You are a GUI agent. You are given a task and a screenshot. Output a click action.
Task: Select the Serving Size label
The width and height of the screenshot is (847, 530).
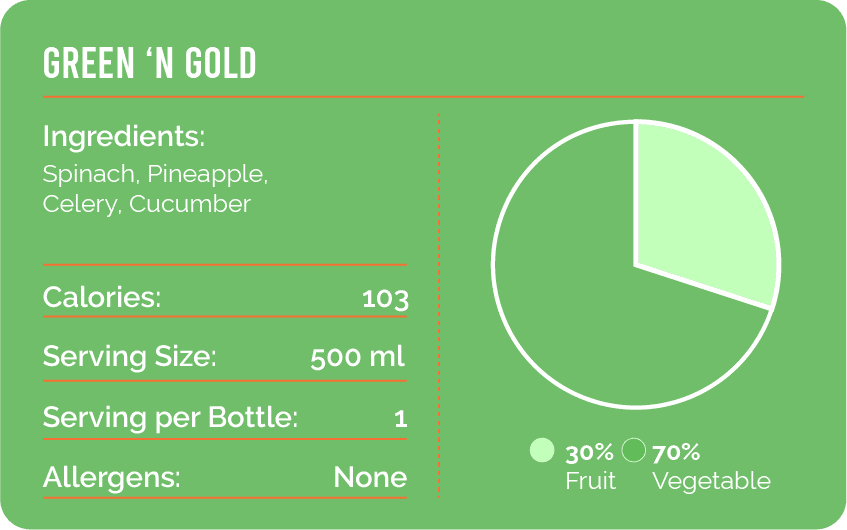pyautogui.click(x=129, y=357)
